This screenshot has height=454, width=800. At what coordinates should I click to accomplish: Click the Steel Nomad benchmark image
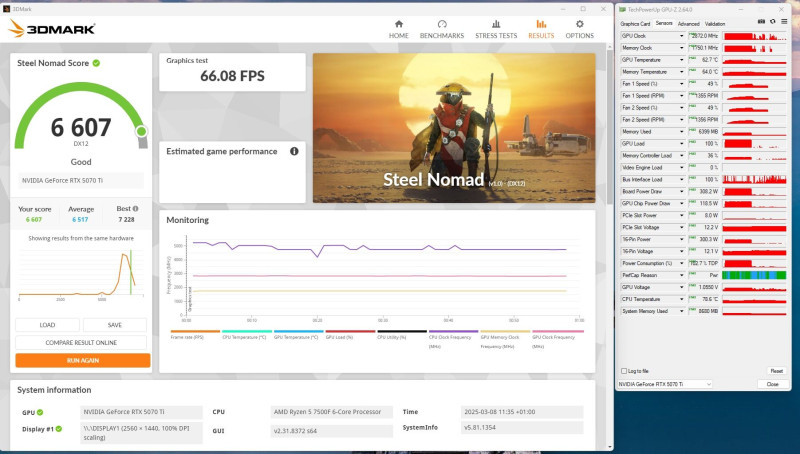pos(454,128)
